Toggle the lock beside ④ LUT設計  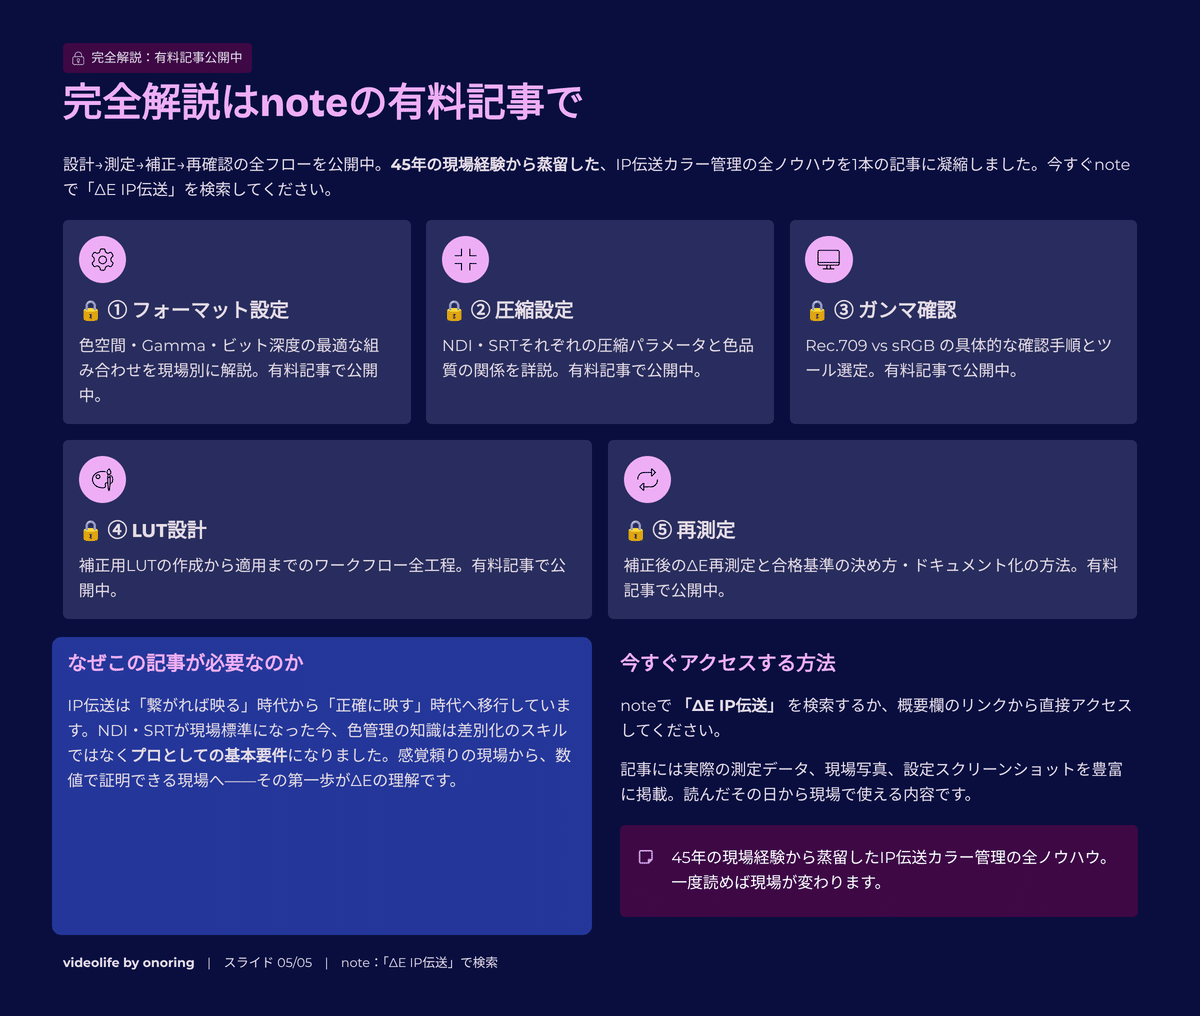[x=88, y=531]
